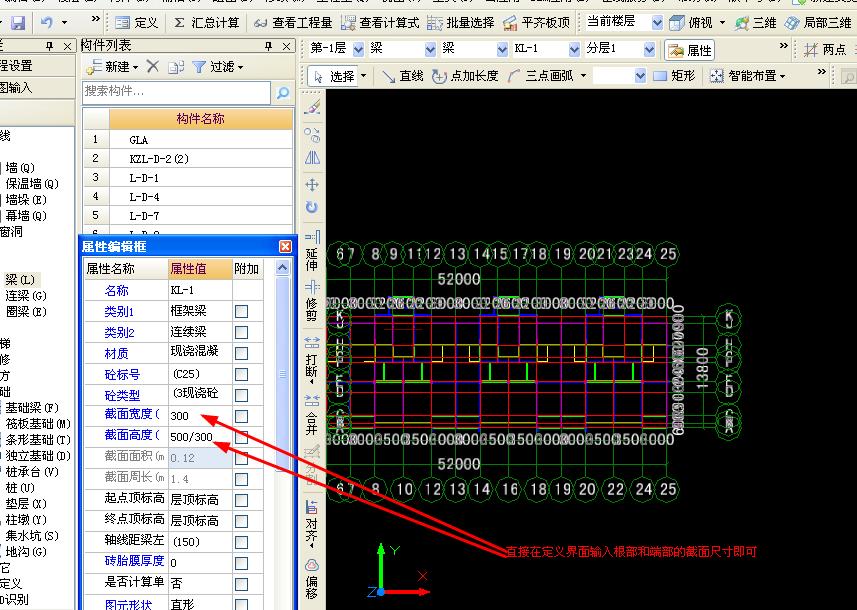Switch to 俯视 top view
The image size is (857, 610).
click(691, 23)
